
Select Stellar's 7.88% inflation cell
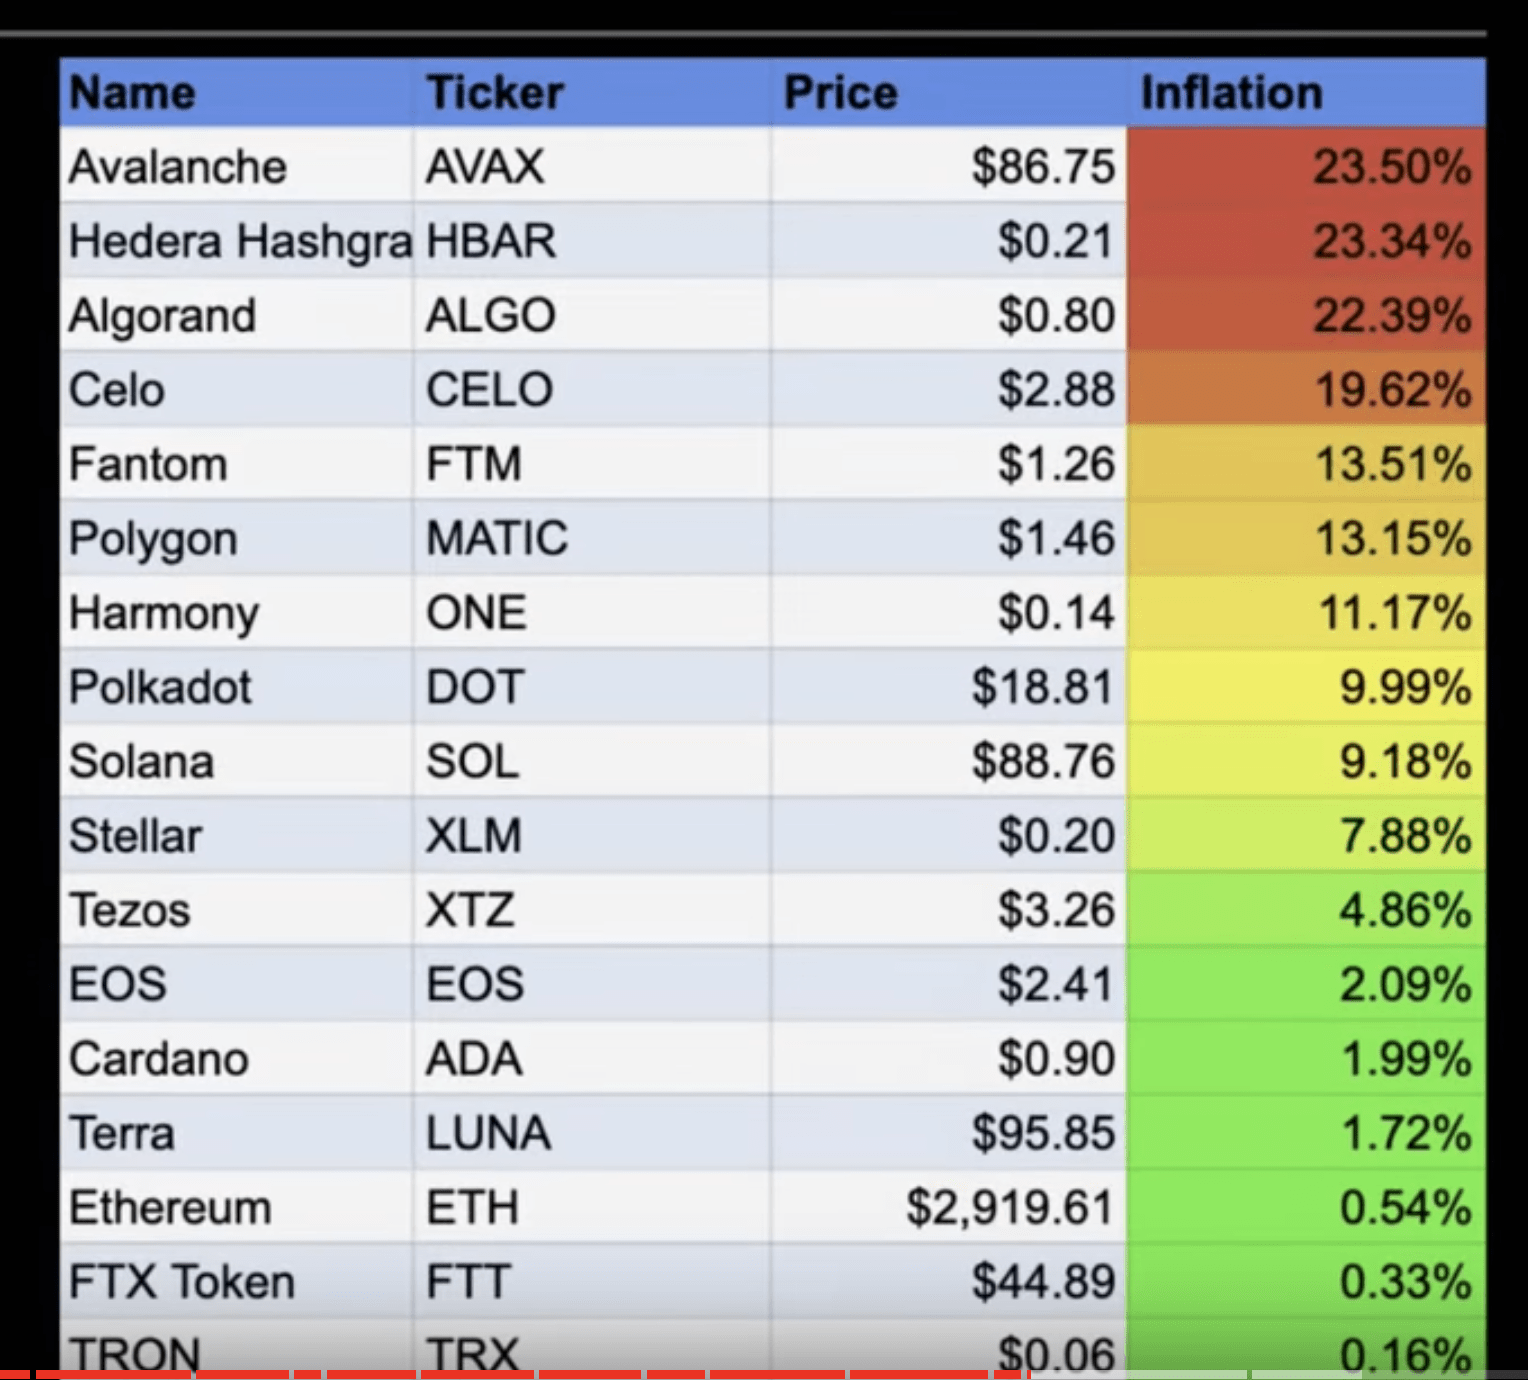tap(1306, 835)
